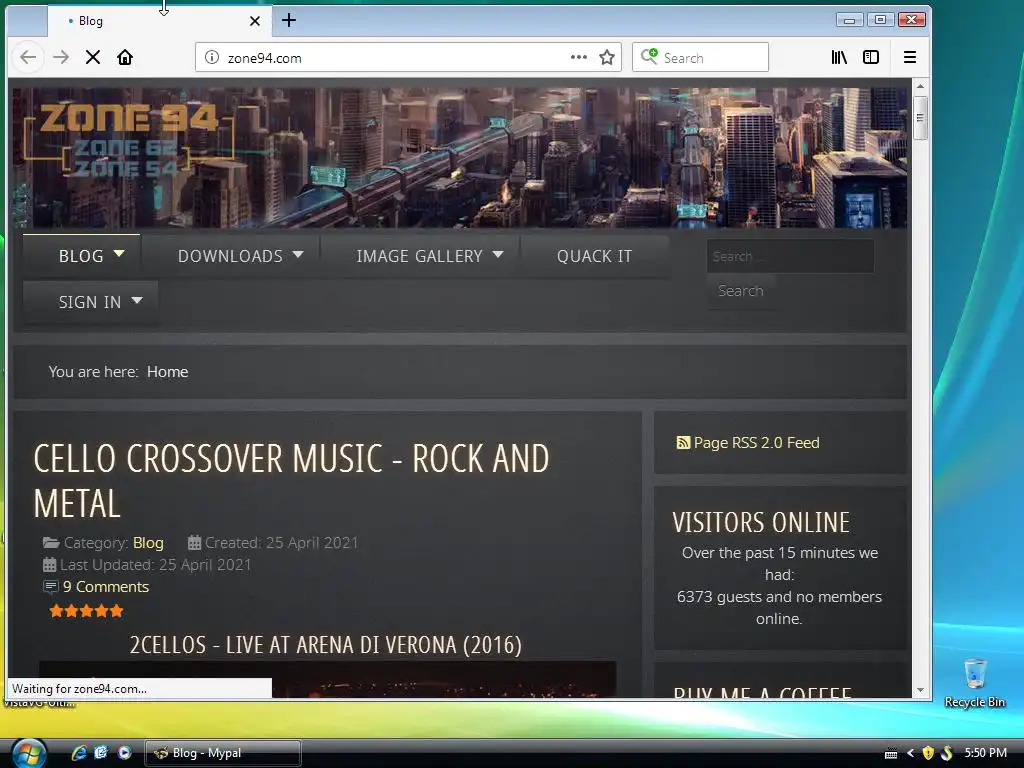Launch Internet Explorer from quick launch

click(x=79, y=753)
